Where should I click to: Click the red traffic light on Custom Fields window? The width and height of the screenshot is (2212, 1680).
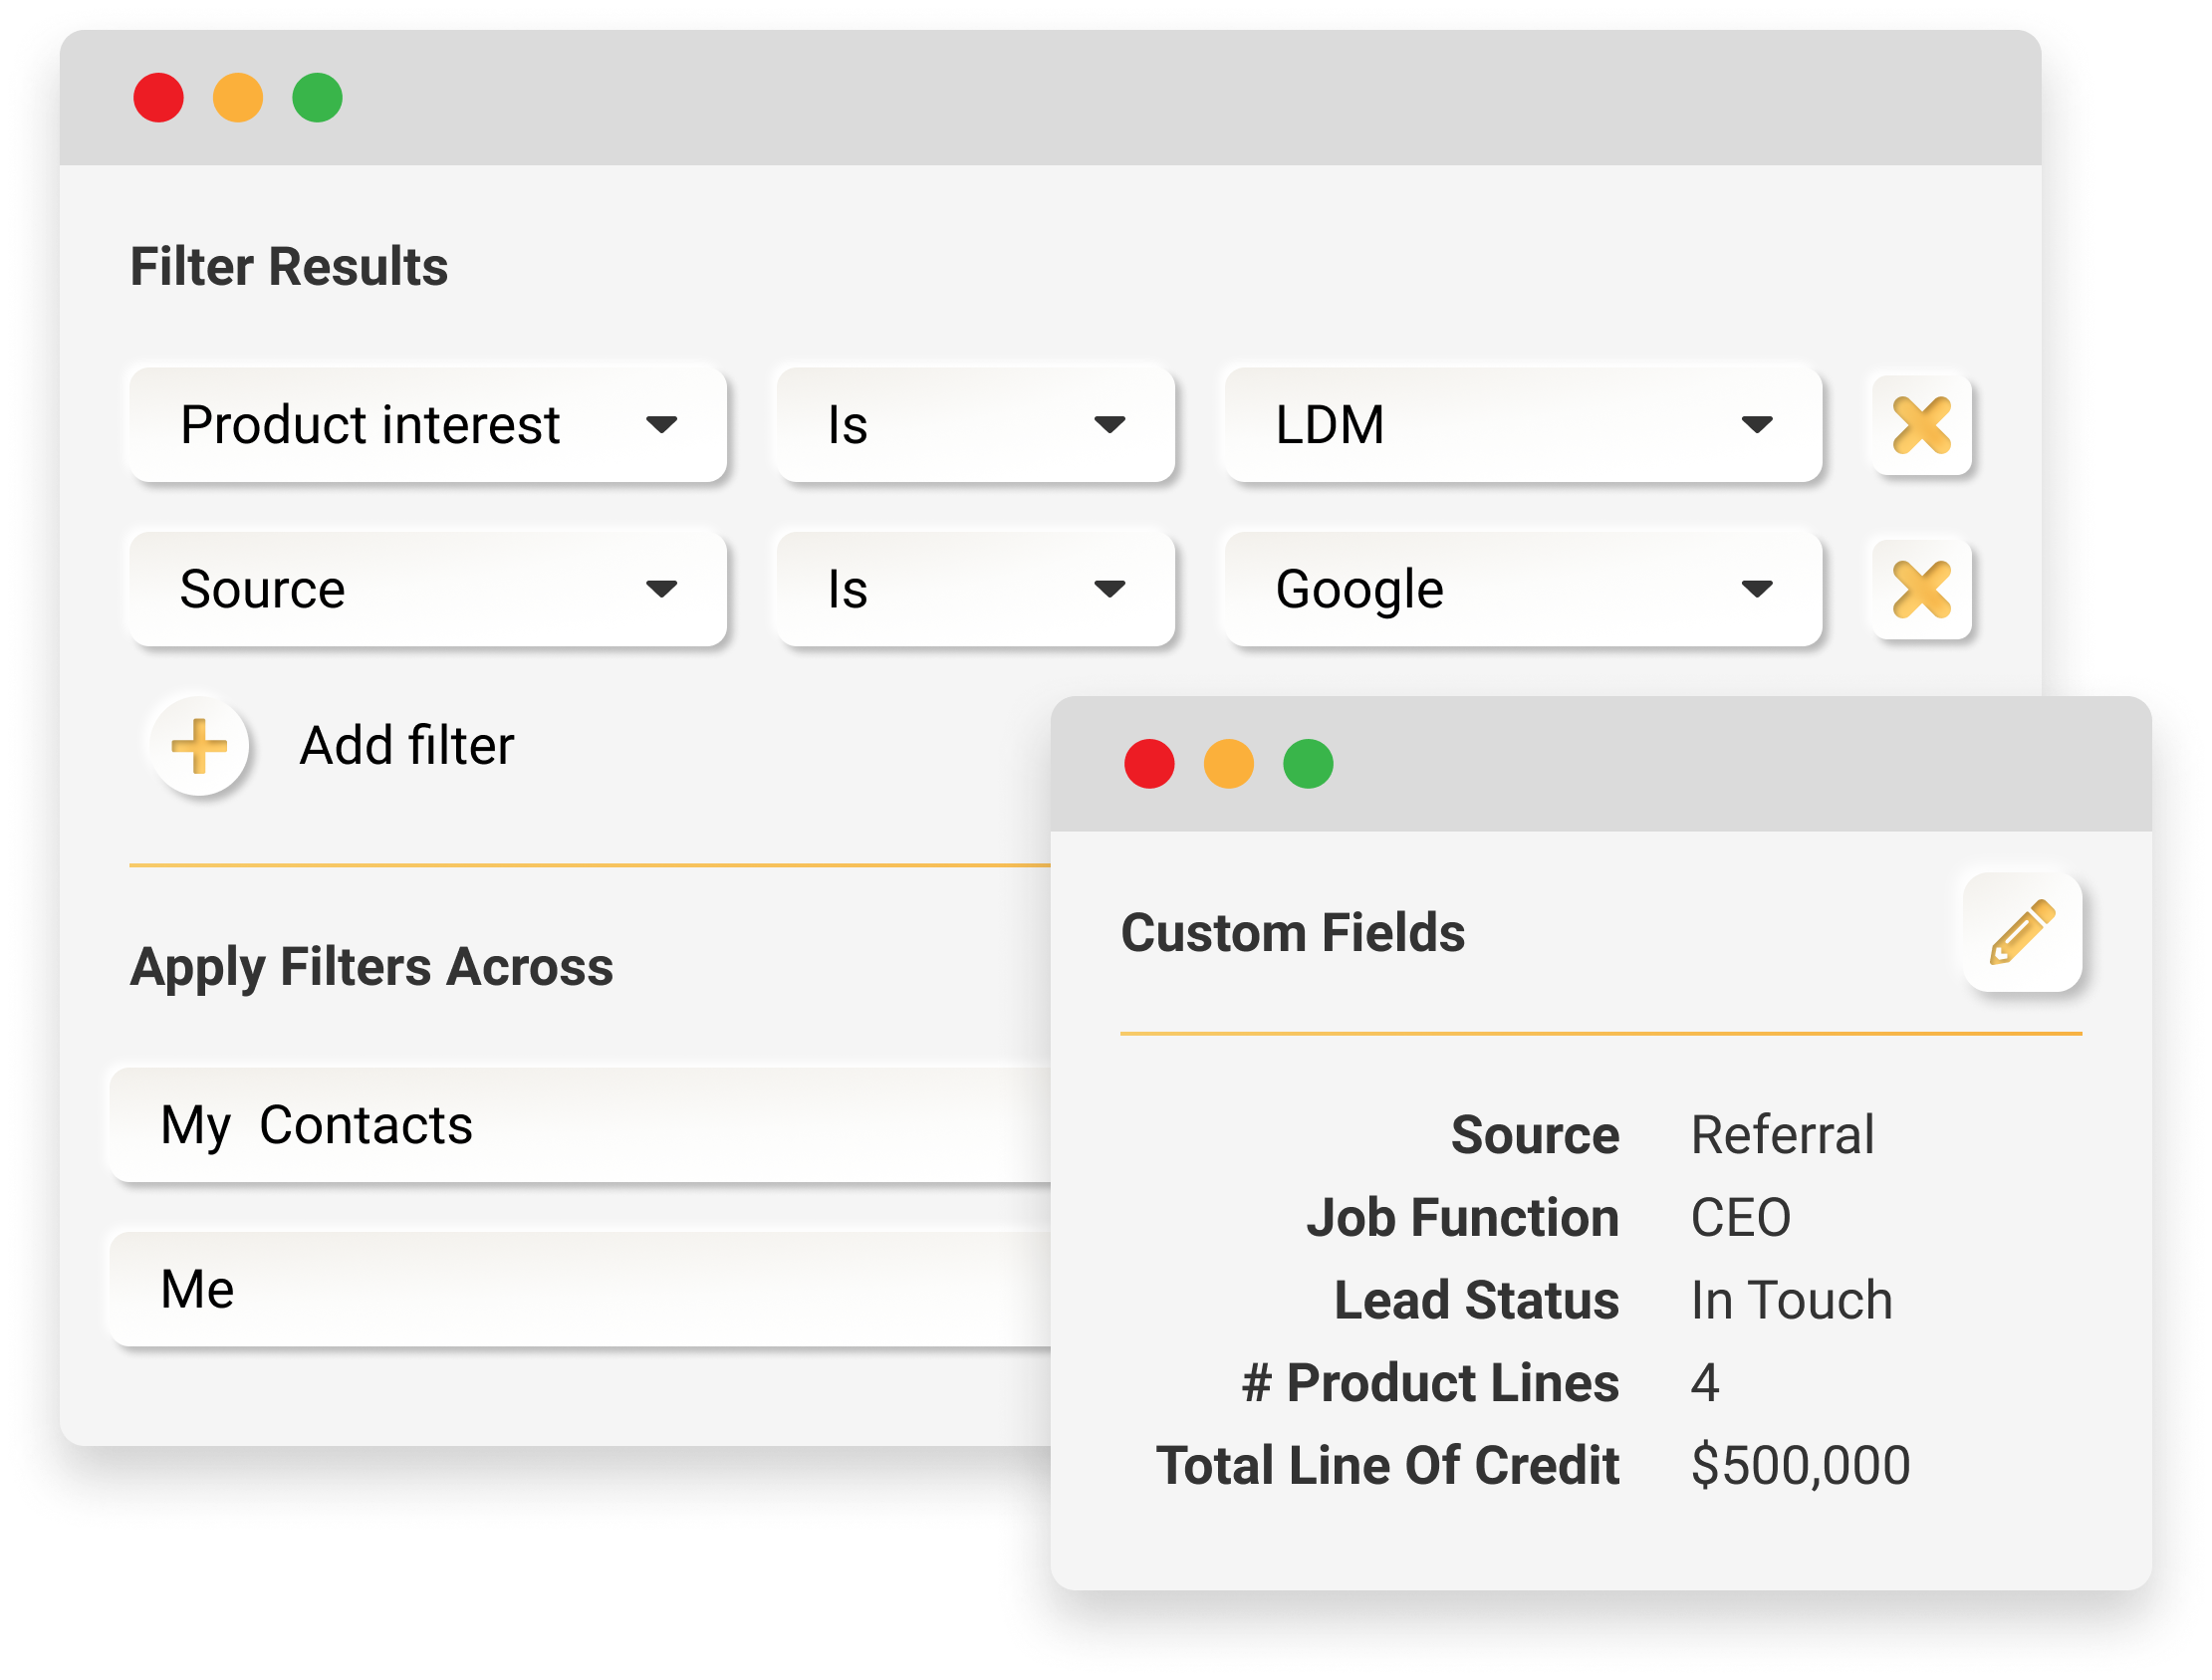point(1148,763)
